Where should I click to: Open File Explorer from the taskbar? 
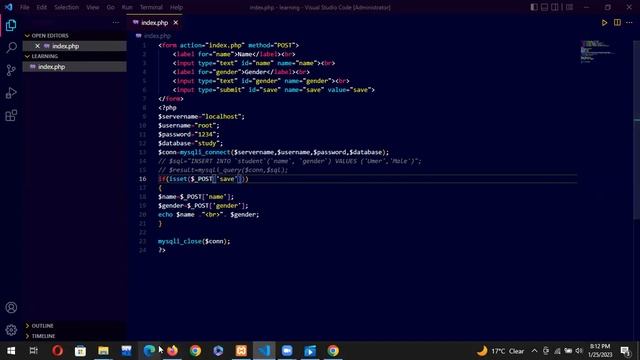(103, 351)
